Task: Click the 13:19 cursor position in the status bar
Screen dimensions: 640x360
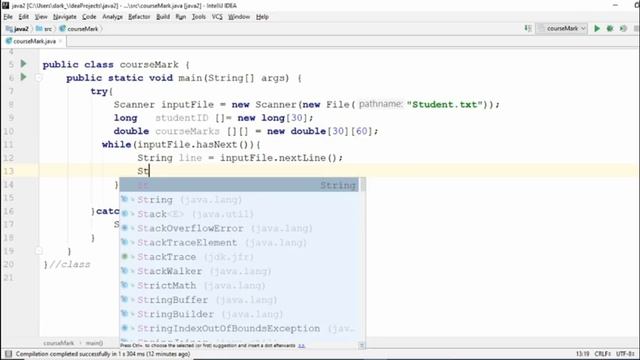Action: pyautogui.click(x=582, y=354)
